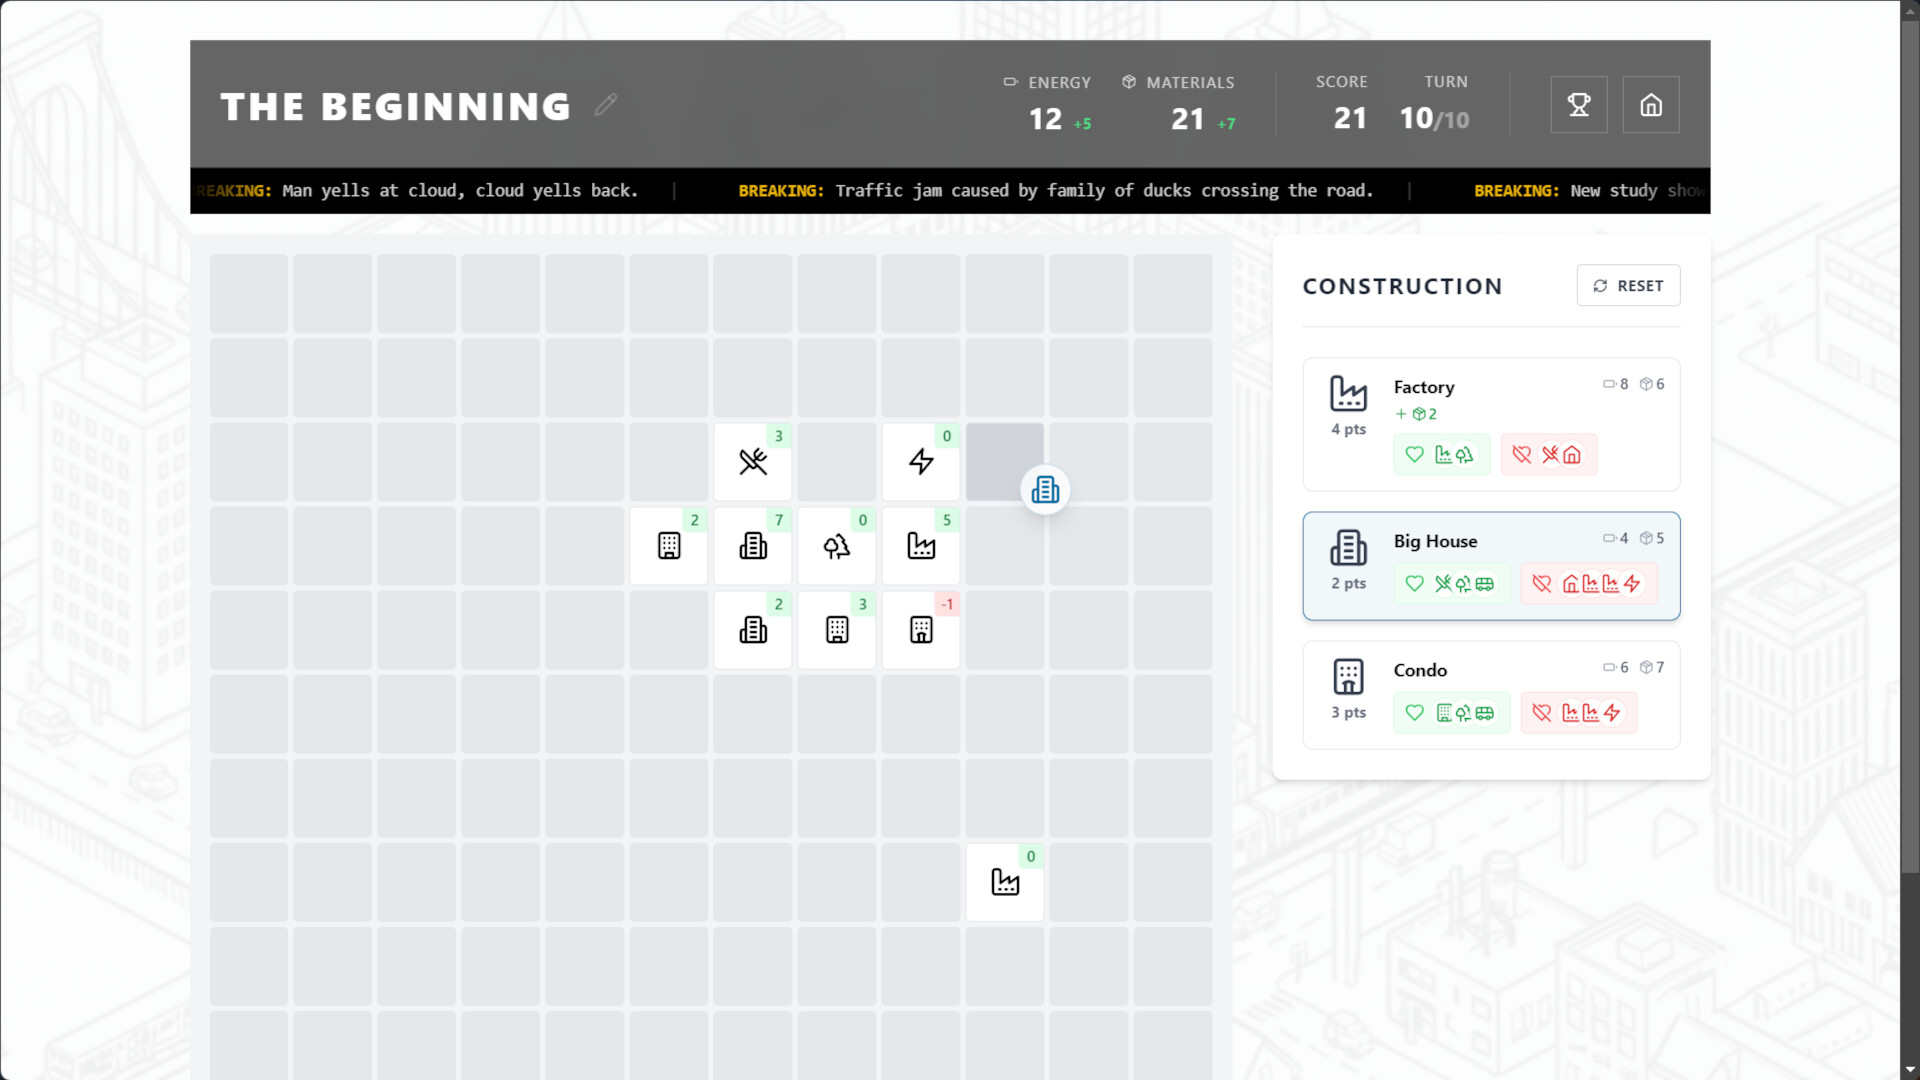This screenshot has height=1080, width=1920.
Task: Click the home icon in the header
Action: coord(1650,104)
